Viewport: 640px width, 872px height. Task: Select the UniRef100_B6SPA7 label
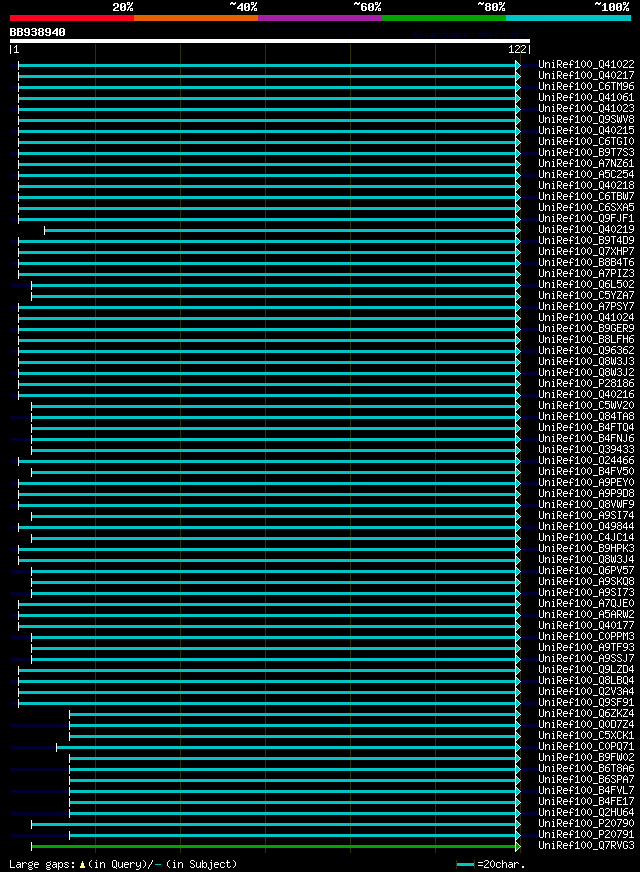pos(586,780)
